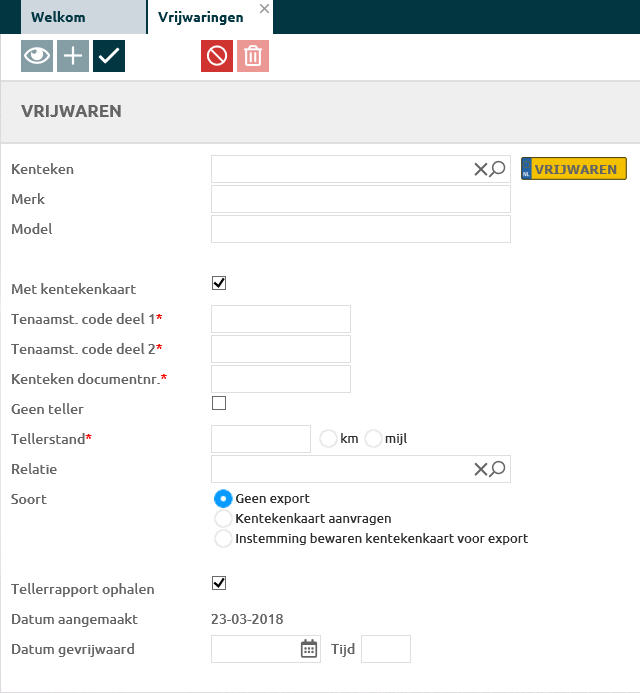Screen dimensions: 640x693
Task: Enable the Geen teller checkbox
Action: tap(219, 403)
